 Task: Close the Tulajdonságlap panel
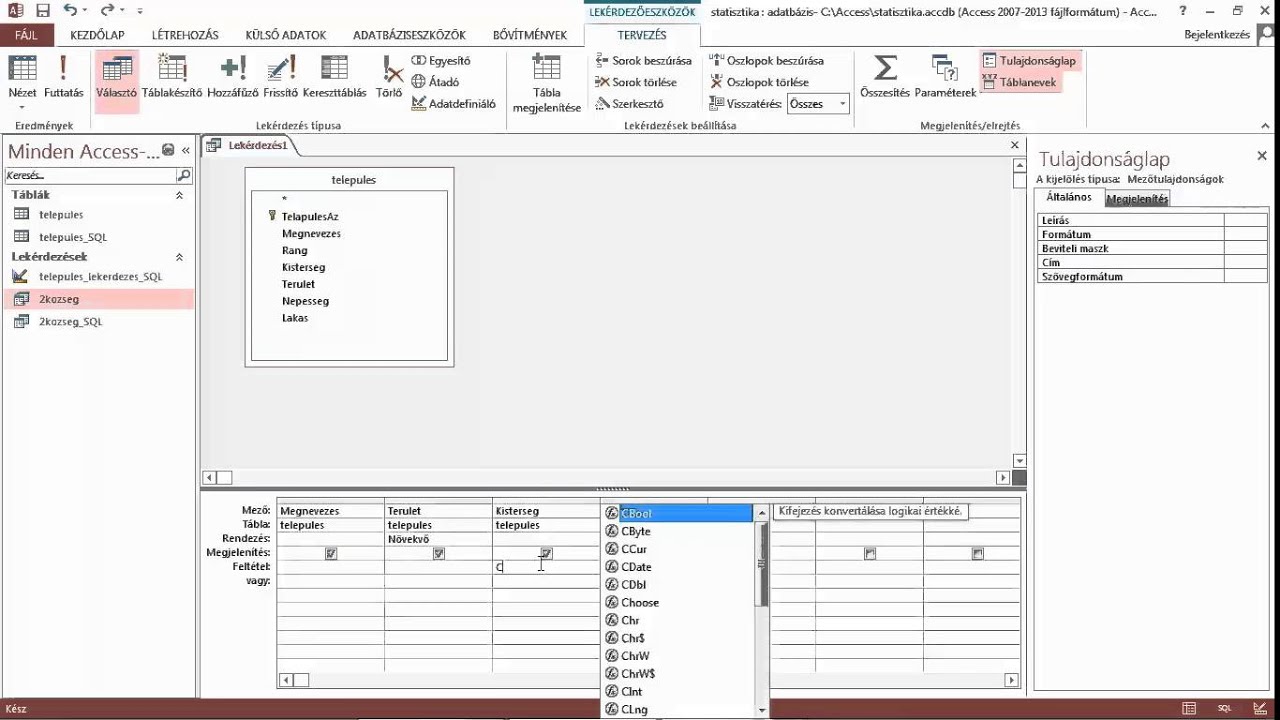[x=1262, y=156]
